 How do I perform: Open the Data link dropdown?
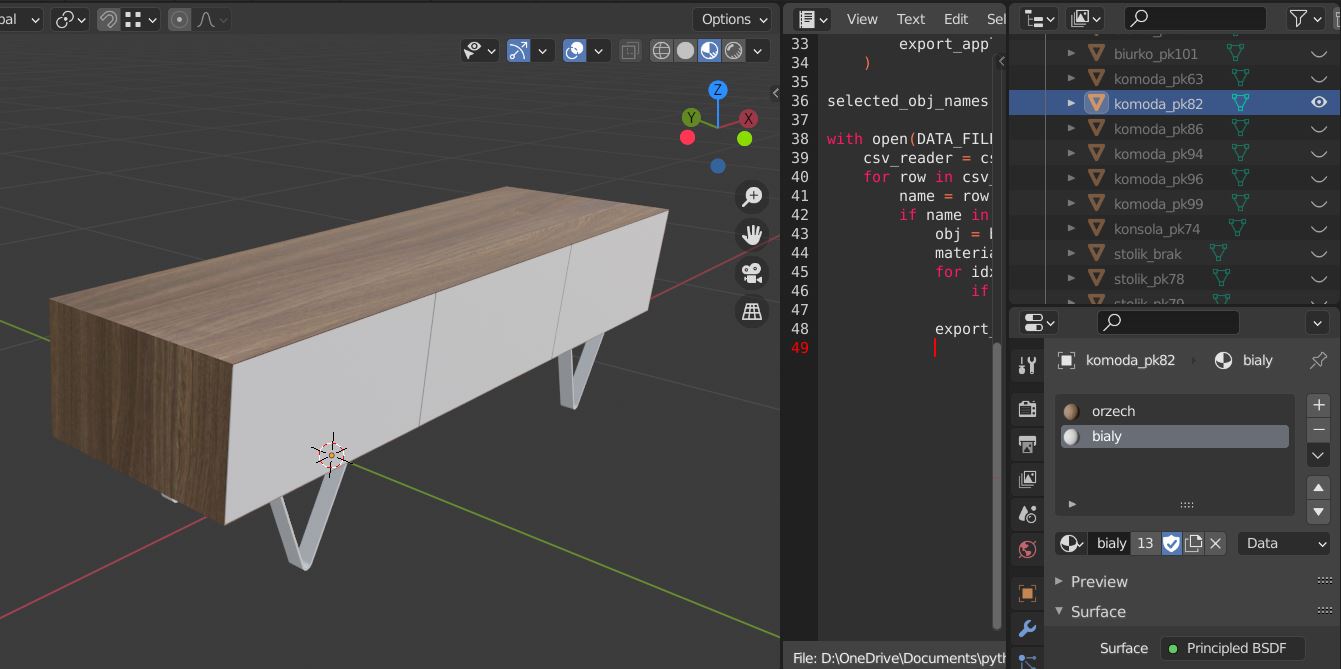tap(1285, 543)
